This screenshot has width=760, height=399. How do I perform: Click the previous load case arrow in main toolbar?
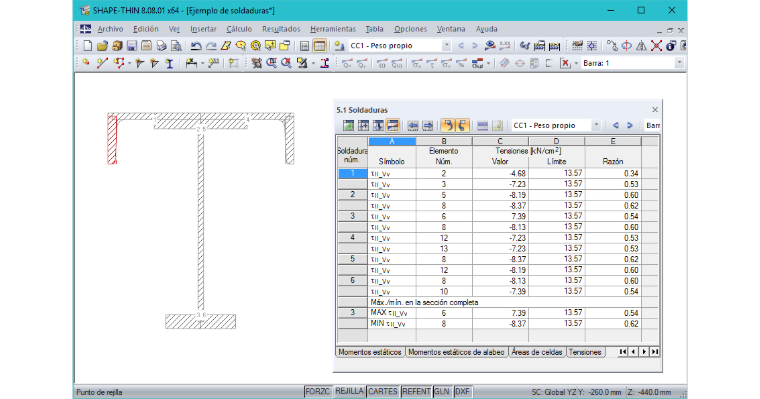tap(461, 46)
